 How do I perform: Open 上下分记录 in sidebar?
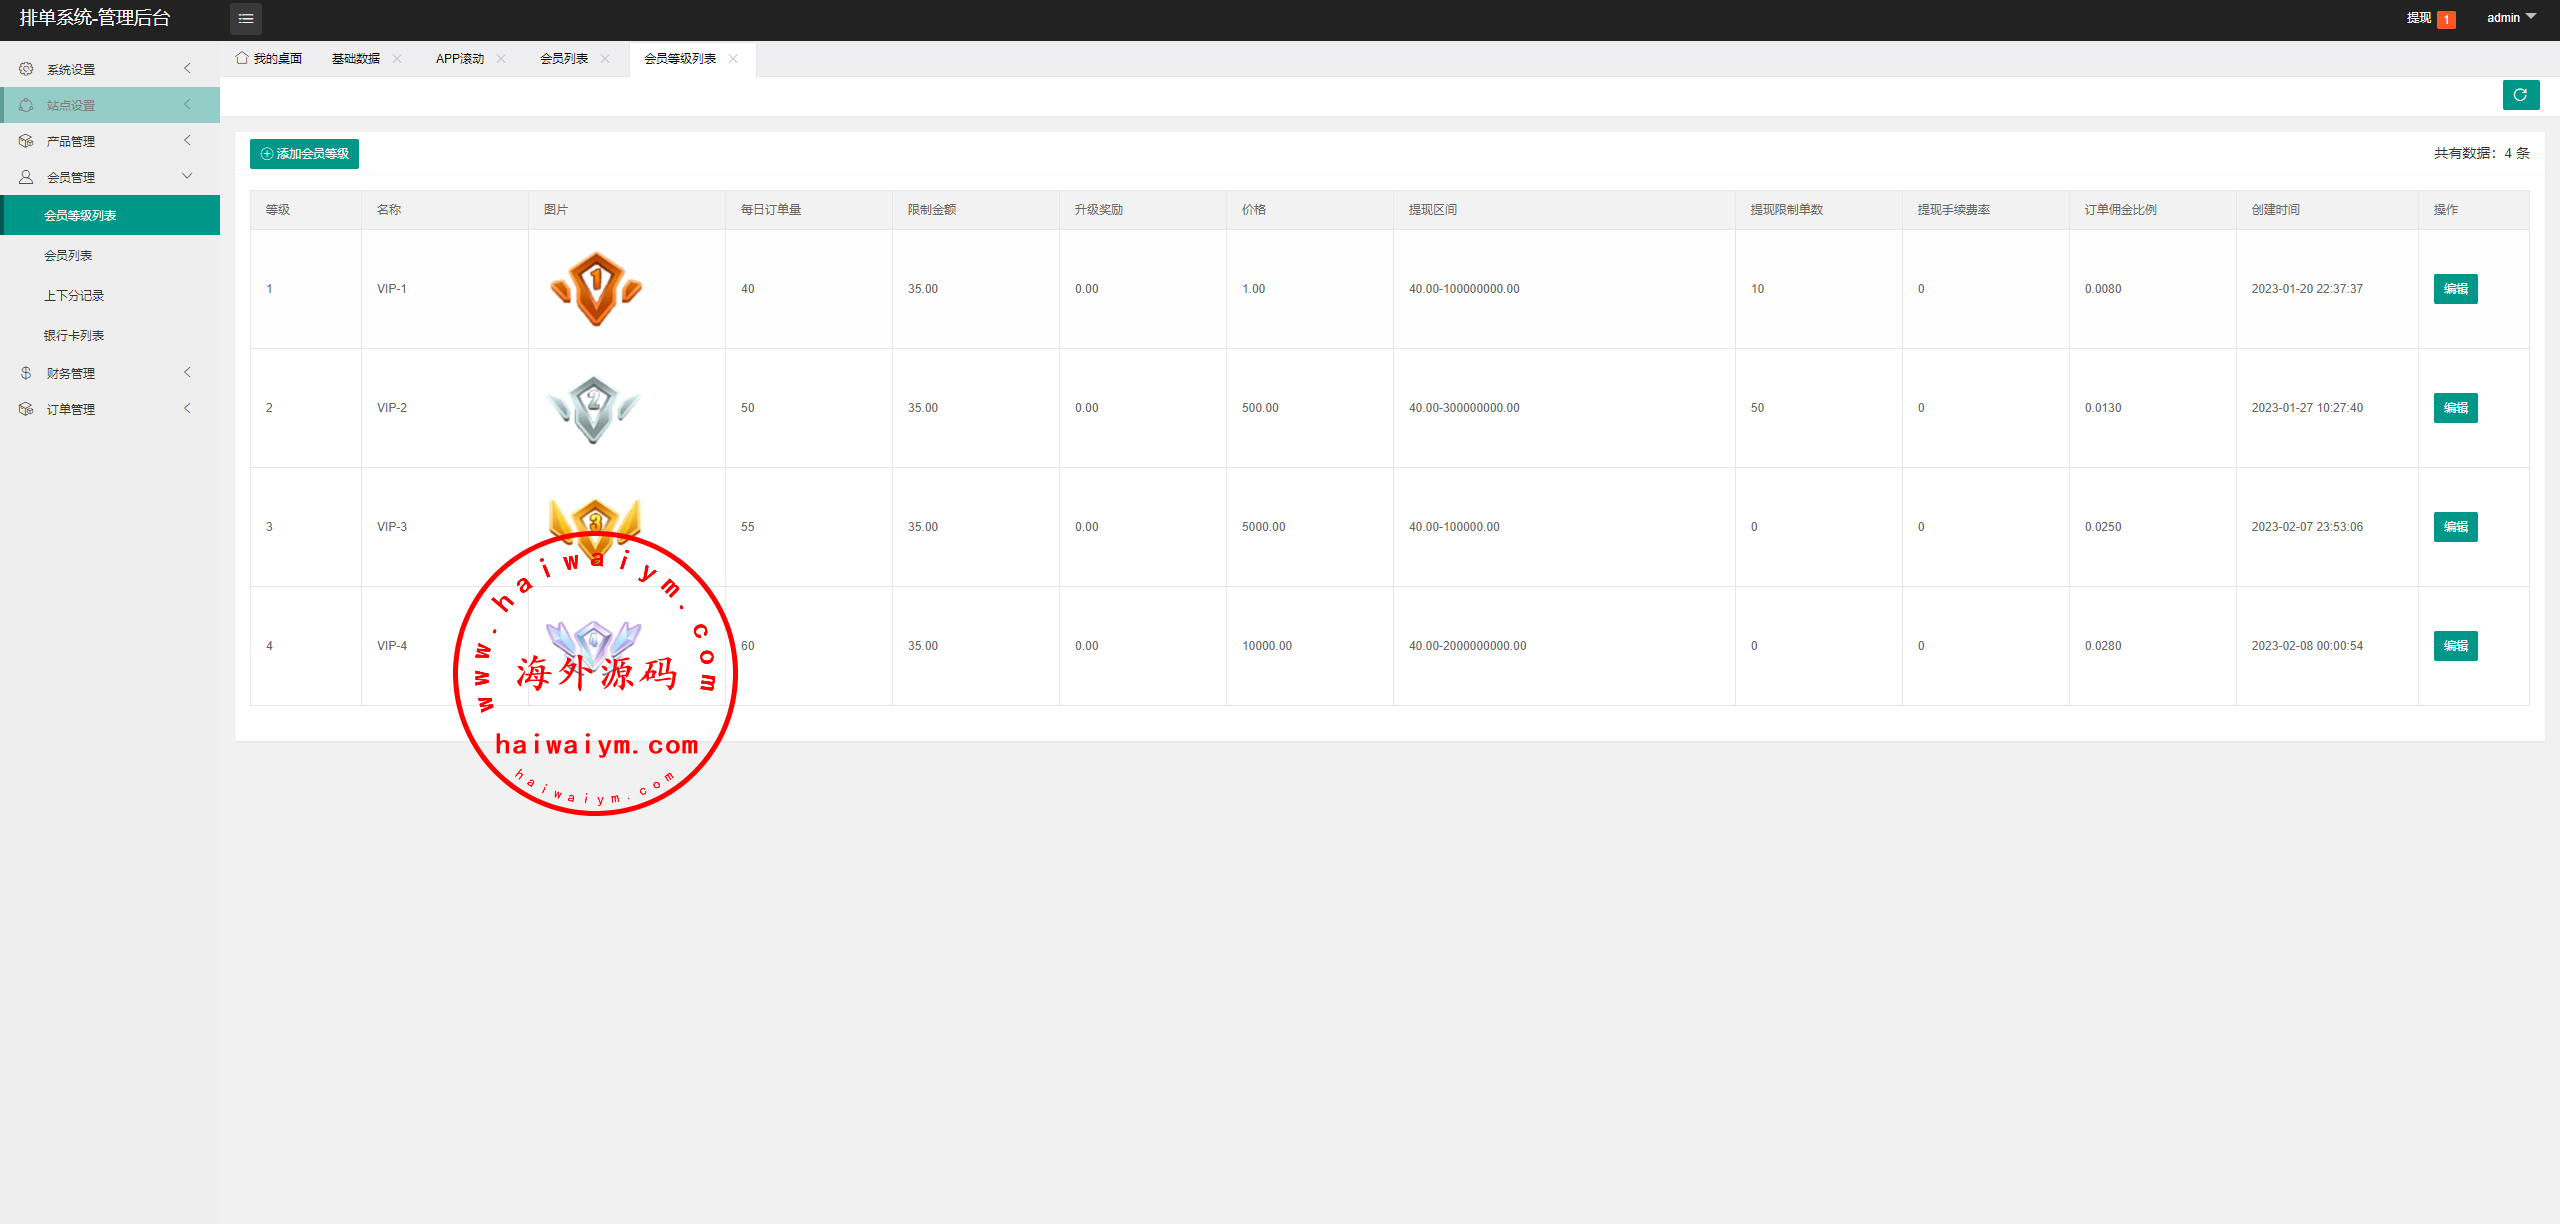click(x=74, y=296)
